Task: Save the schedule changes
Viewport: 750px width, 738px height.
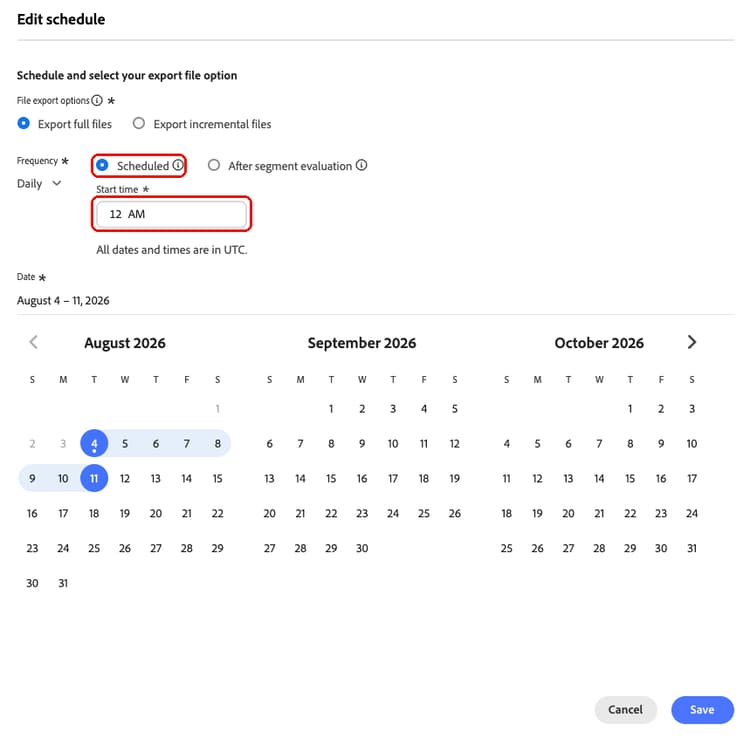Action: pyautogui.click(x=702, y=710)
